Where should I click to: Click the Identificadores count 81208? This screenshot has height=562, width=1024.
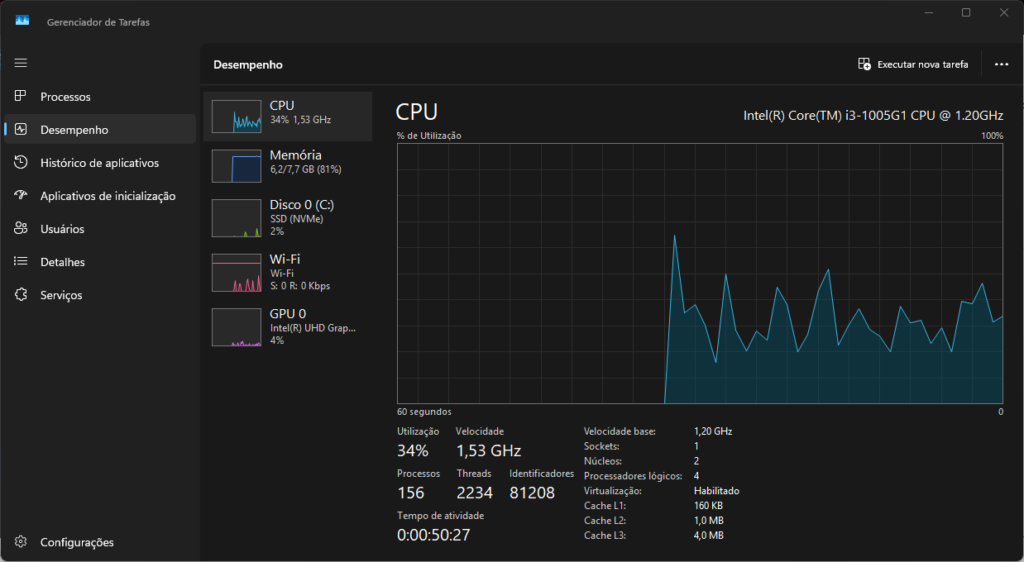point(532,493)
